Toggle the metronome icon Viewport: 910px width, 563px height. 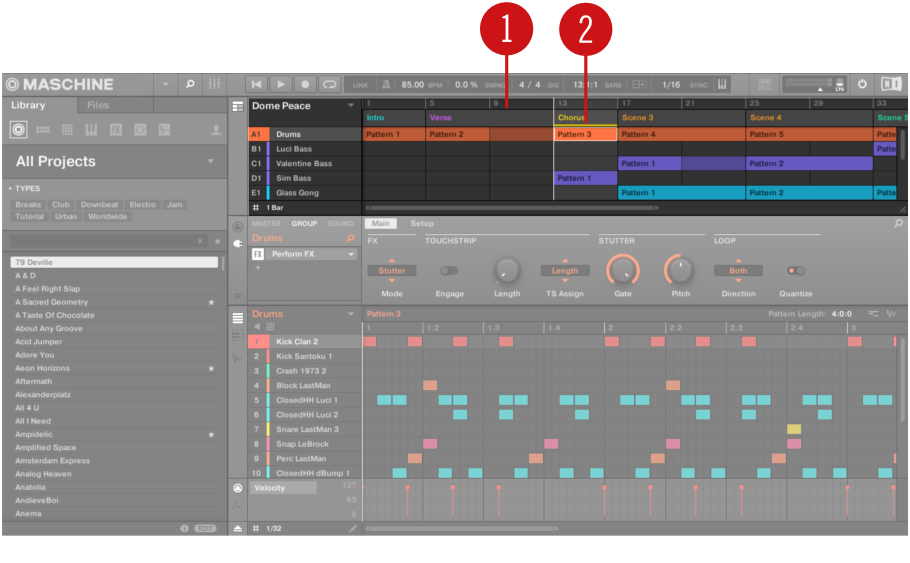tap(385, 85)
